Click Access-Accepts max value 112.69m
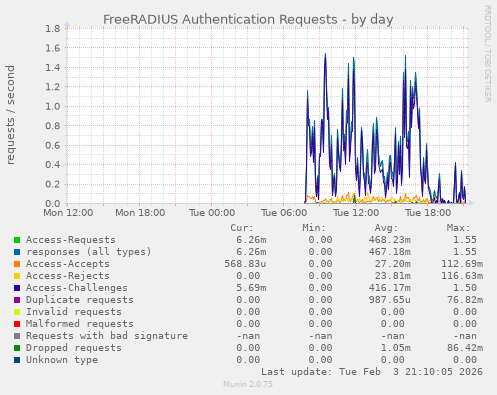497x395 pixels. click(x=462, y=264)
